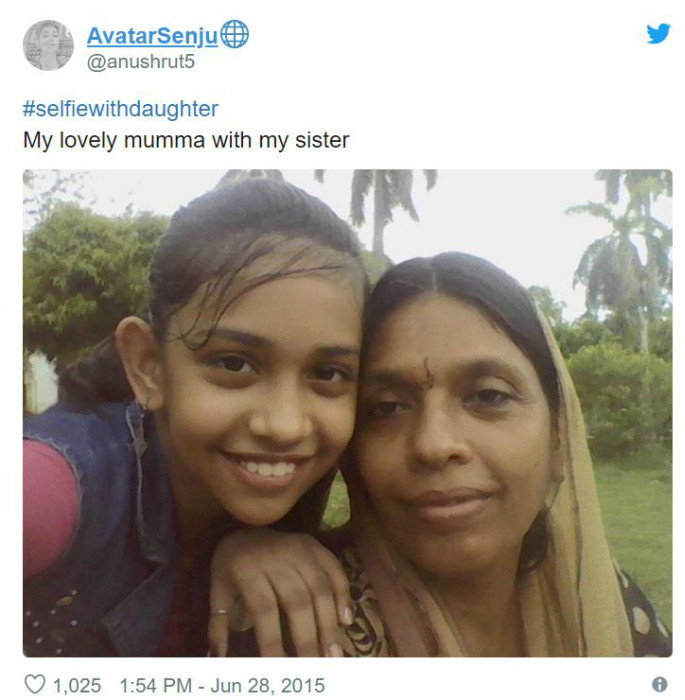This screenshot has width=685, height=700.
Task: Click the 1,025 likes count
Action: tap(76, 685)
